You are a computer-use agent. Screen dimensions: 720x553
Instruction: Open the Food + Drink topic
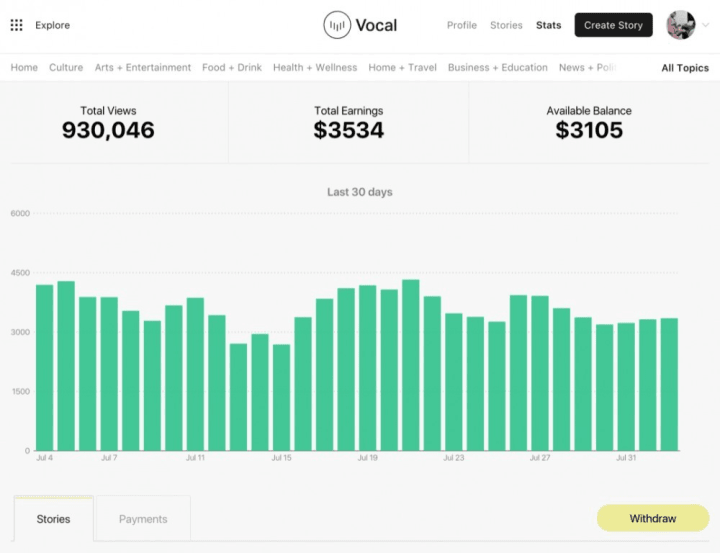tap(232, 68)
